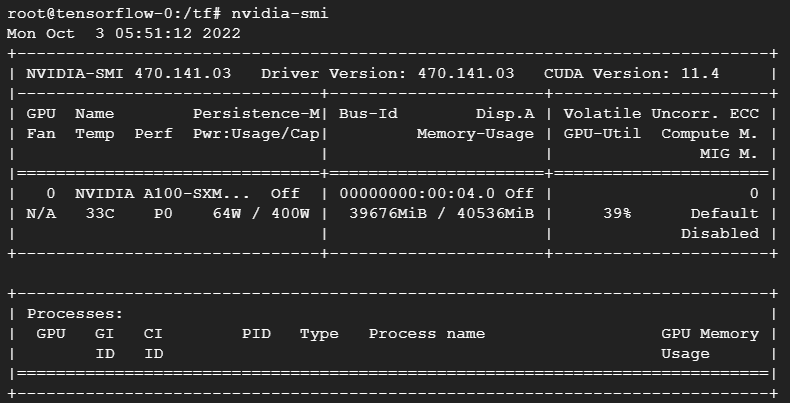The width and height of the screenshot is (790, 403).
Task: Click the MIG M. header label
Action: 729,154
